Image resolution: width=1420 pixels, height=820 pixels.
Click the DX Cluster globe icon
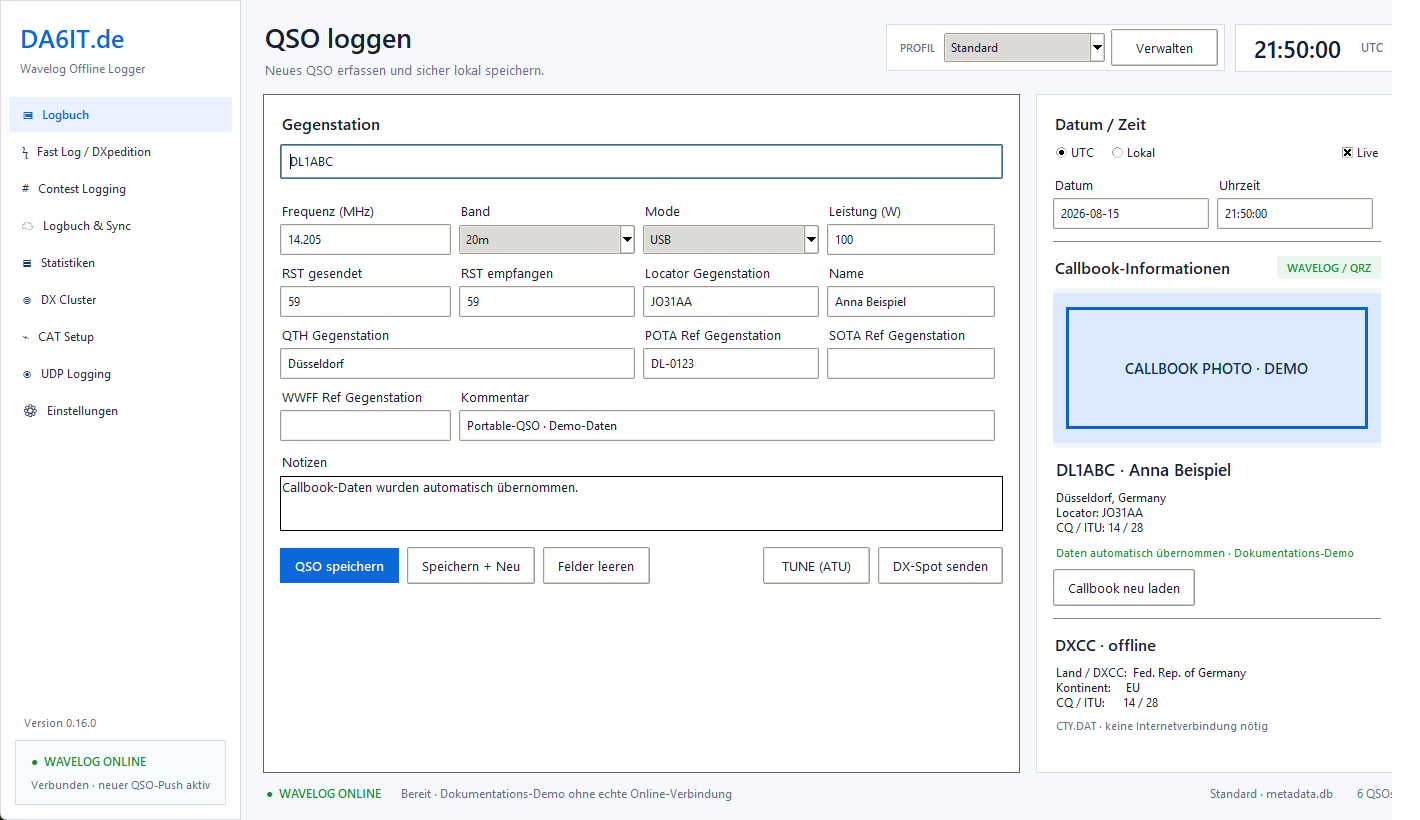point(27,300)
